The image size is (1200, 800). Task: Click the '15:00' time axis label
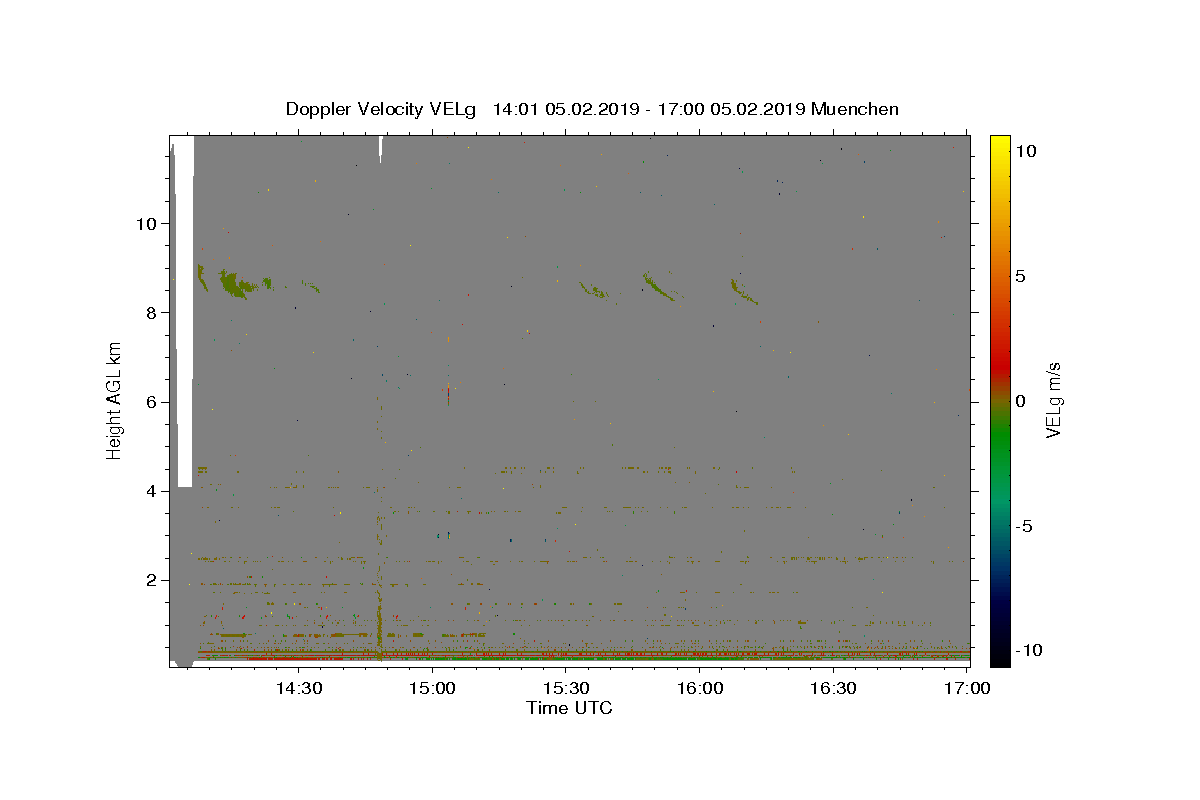[x=433, y=688]
